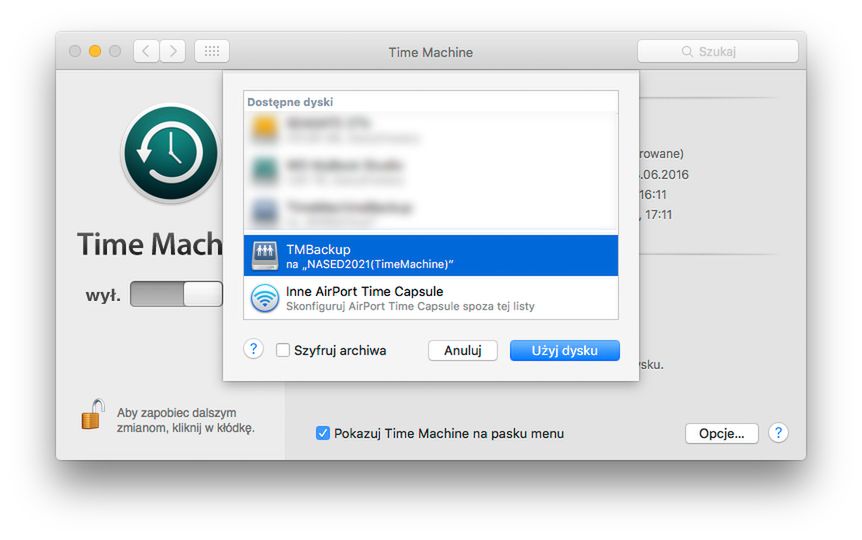Click the large Time Machine clock icon
This screenshot has width=862, height=540.
point(171,153)
